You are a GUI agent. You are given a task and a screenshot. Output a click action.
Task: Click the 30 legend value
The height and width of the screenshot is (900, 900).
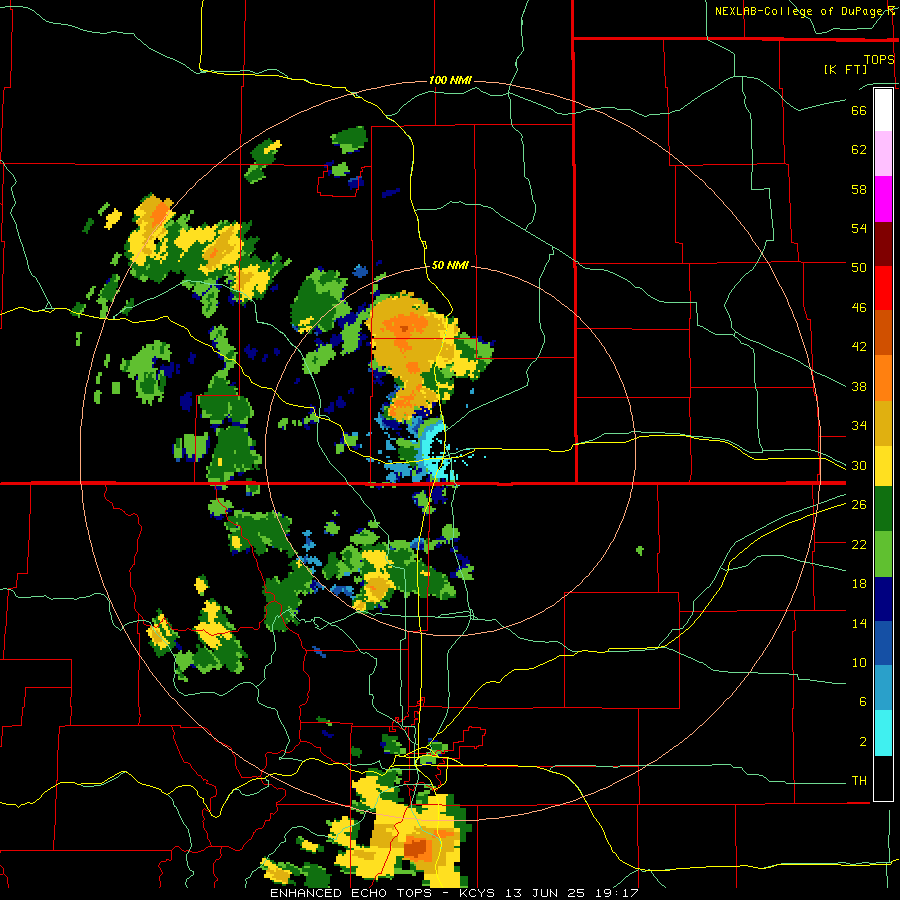(859, 465)
